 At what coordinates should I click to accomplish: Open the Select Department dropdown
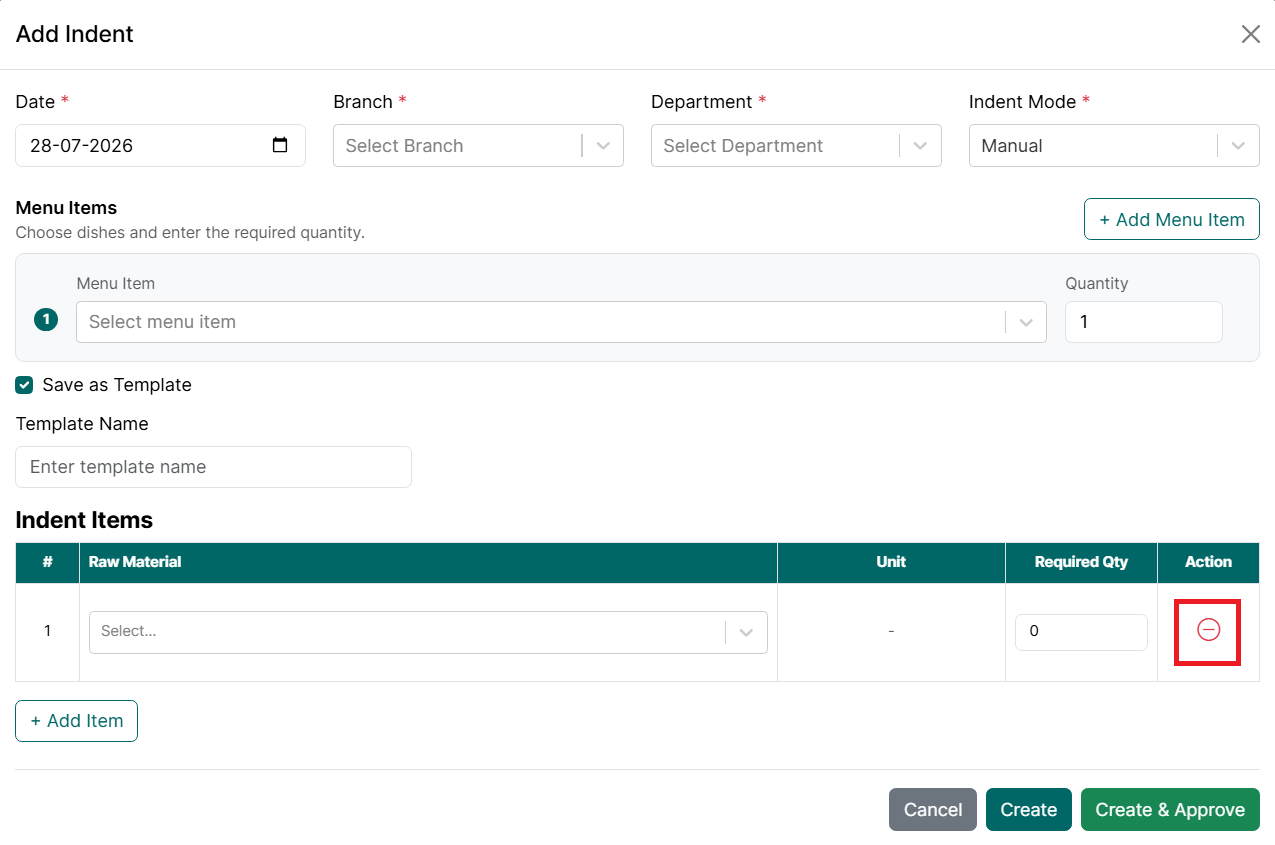[796, 145]
